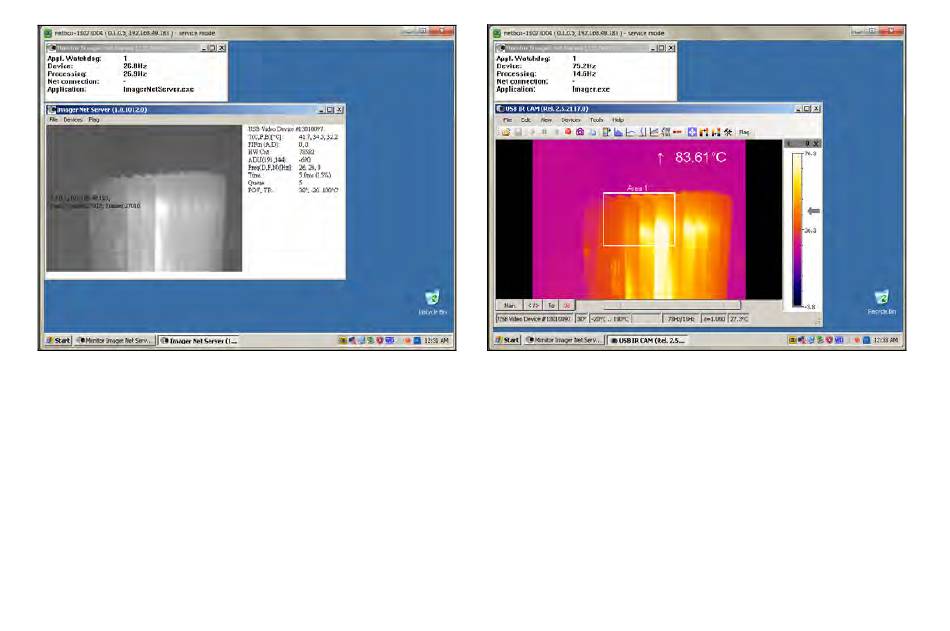This screenshot has height=631, width=950.
Task: Click the 12:31 AM taskbar clock
Action: tap(436, 341)
